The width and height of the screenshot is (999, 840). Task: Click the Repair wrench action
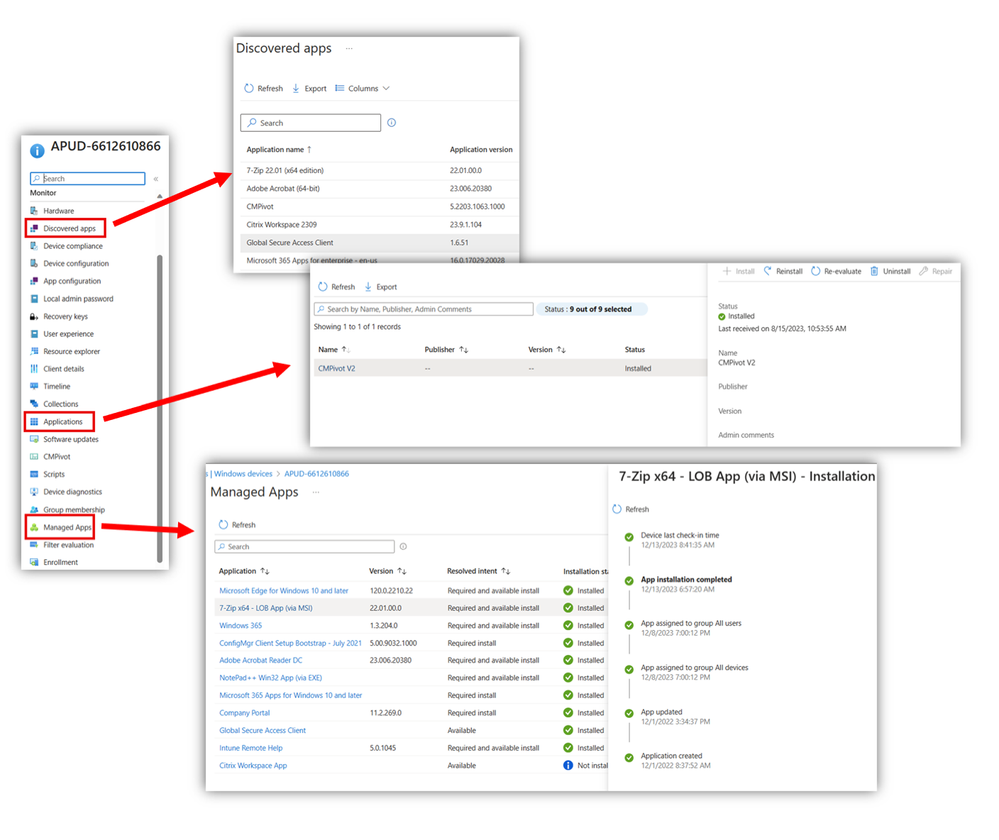[x=923, y=272]
